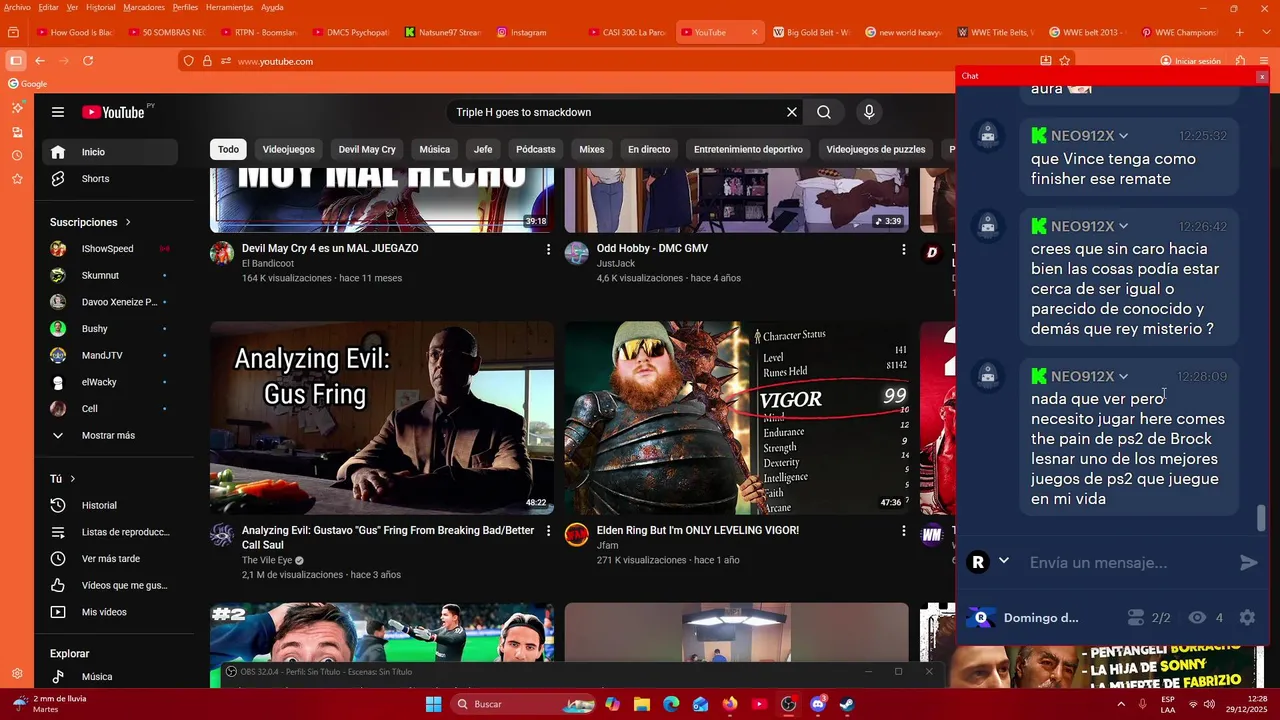The image size is (1280, 720).
Task: Open the Marcadores browser menu
Action: pyautogui.click(x=144, y=7)
